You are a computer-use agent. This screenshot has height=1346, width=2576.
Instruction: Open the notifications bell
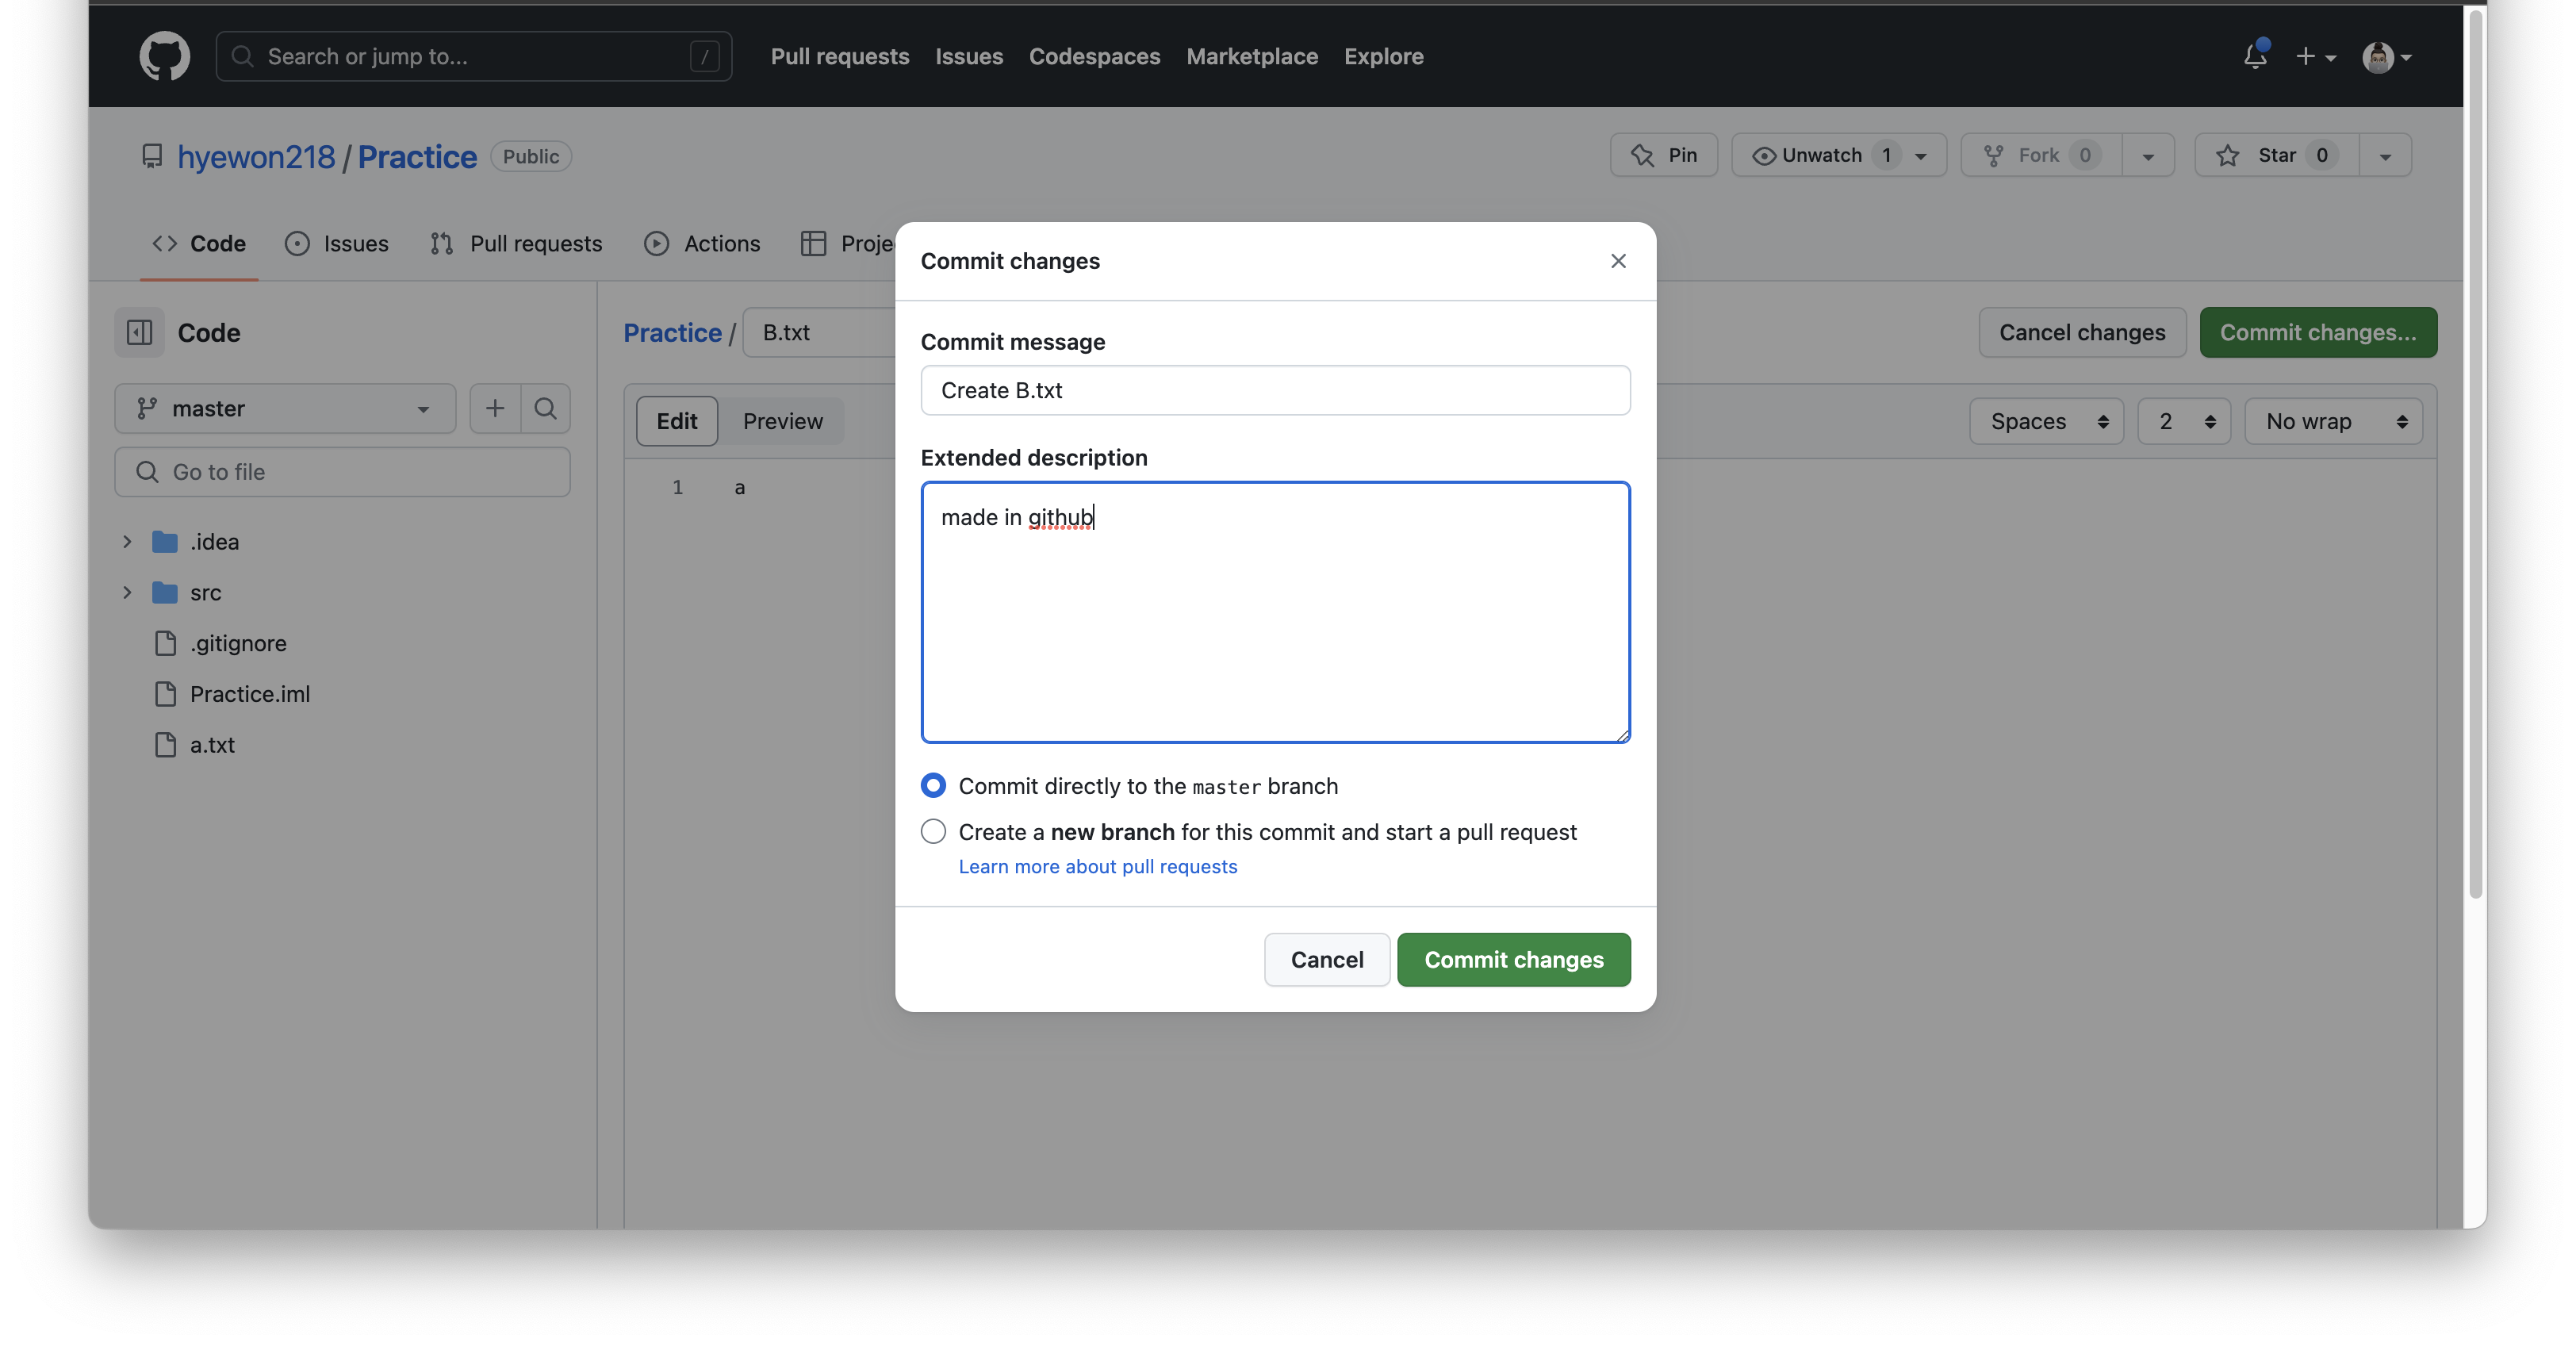2255,56
